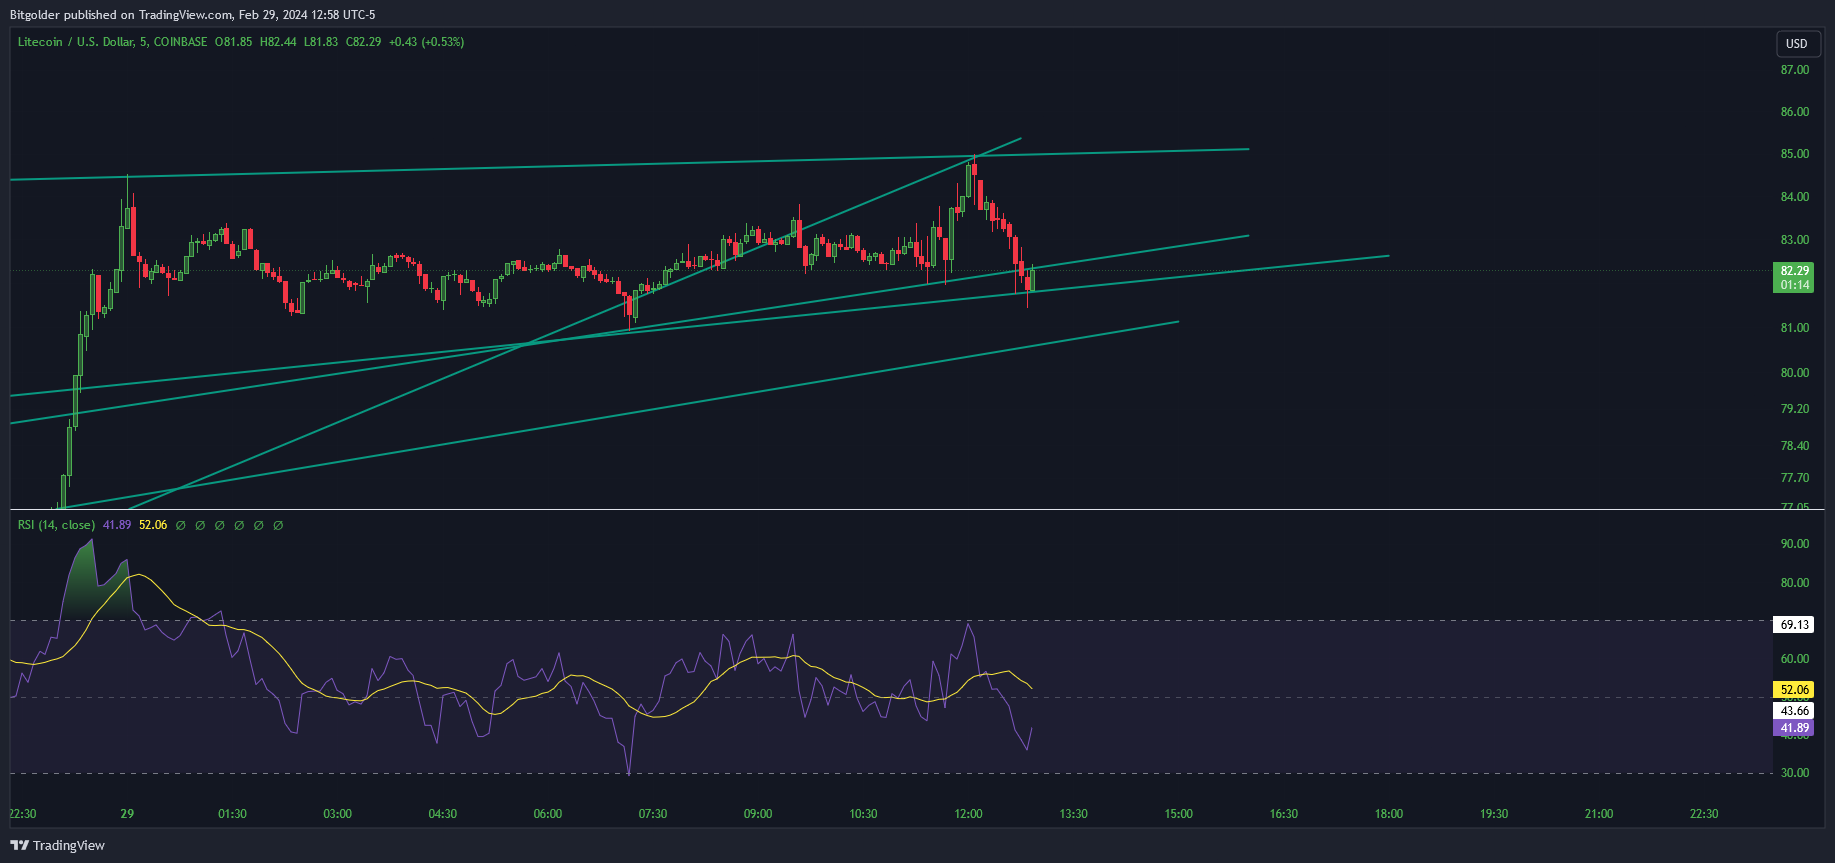Click the open price O81.85 value
The width and height of the screenshot is (1835, 863).
[x=233, y=42]
